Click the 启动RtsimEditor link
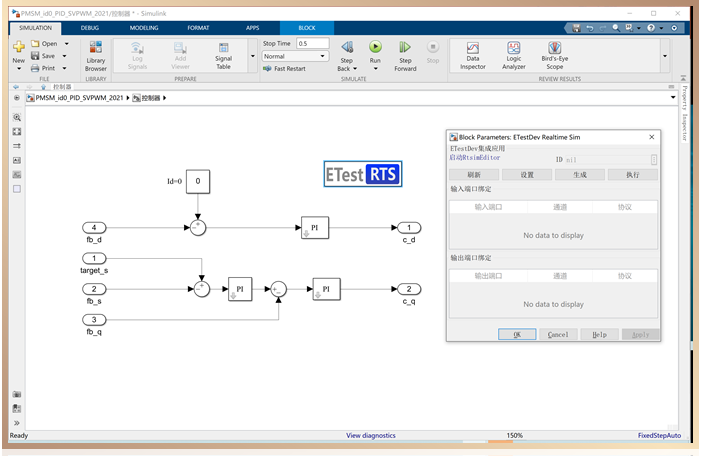The width and height of the screenshot is (701, 456). tap(475, 157)
